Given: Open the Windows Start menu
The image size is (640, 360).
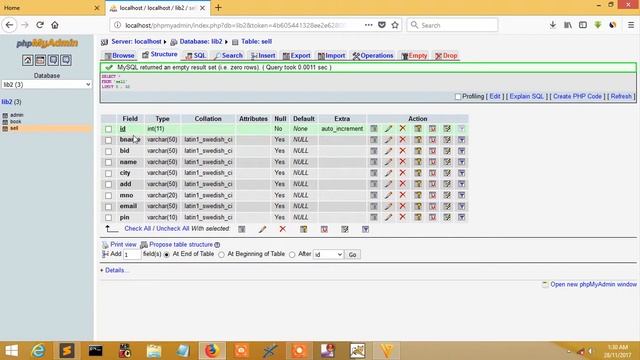Looking at the screenshot, I should tap(11, 351).
